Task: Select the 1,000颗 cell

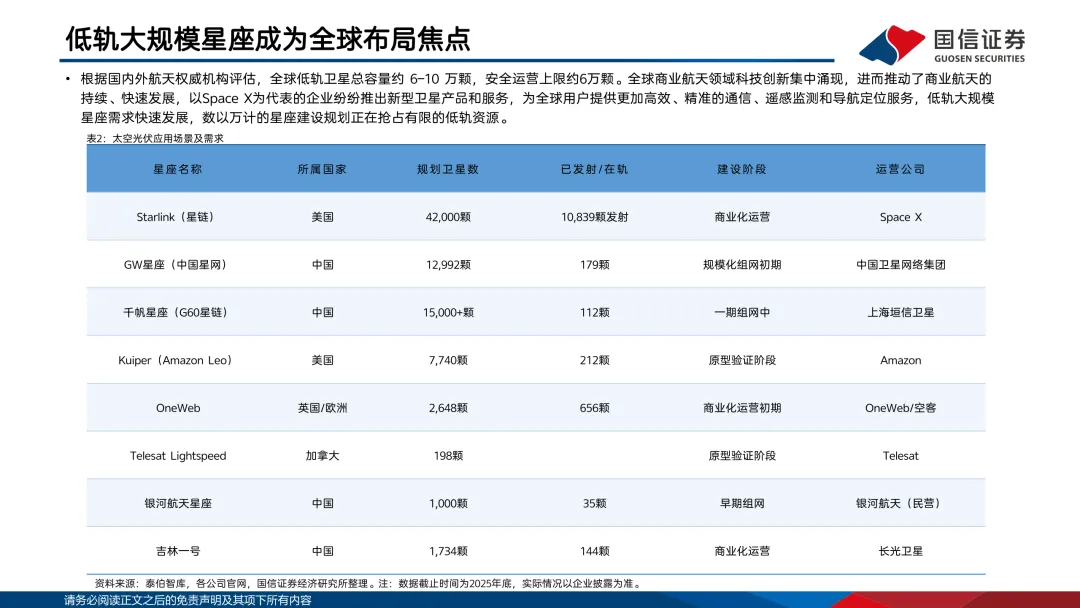Action: [448, 503]
